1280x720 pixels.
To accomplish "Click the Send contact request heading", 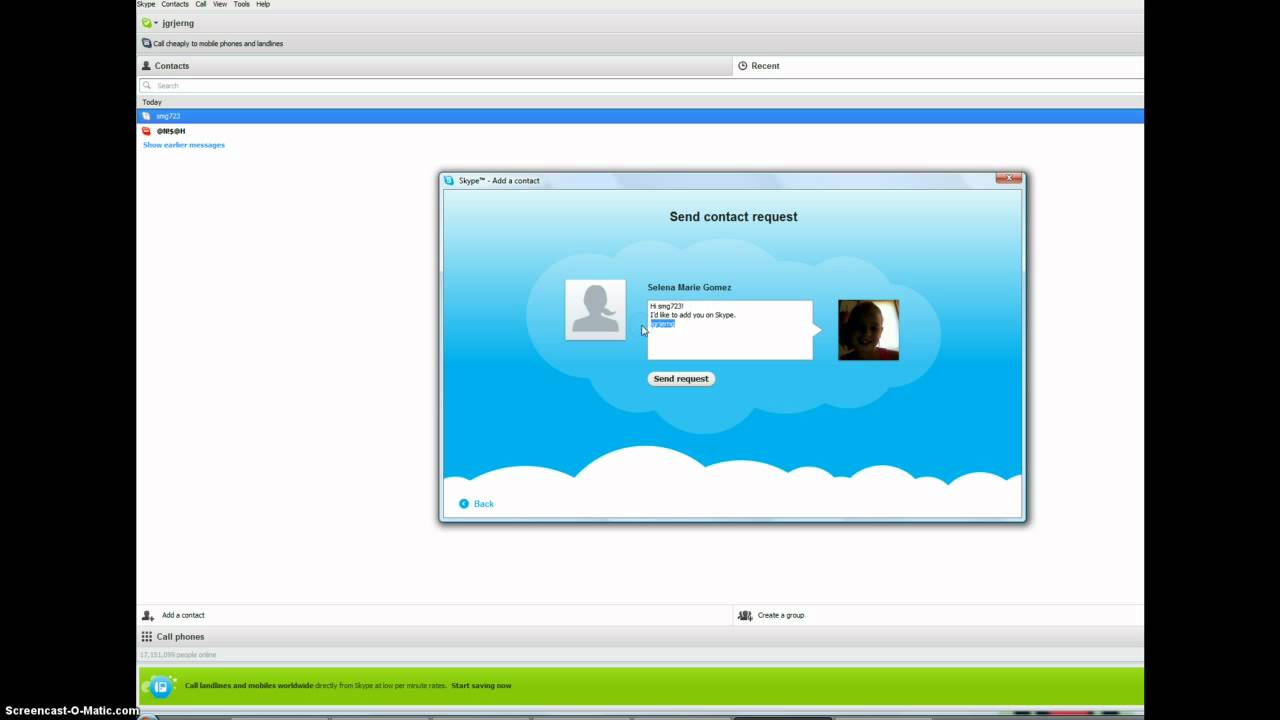I will [x=733, y=217].
